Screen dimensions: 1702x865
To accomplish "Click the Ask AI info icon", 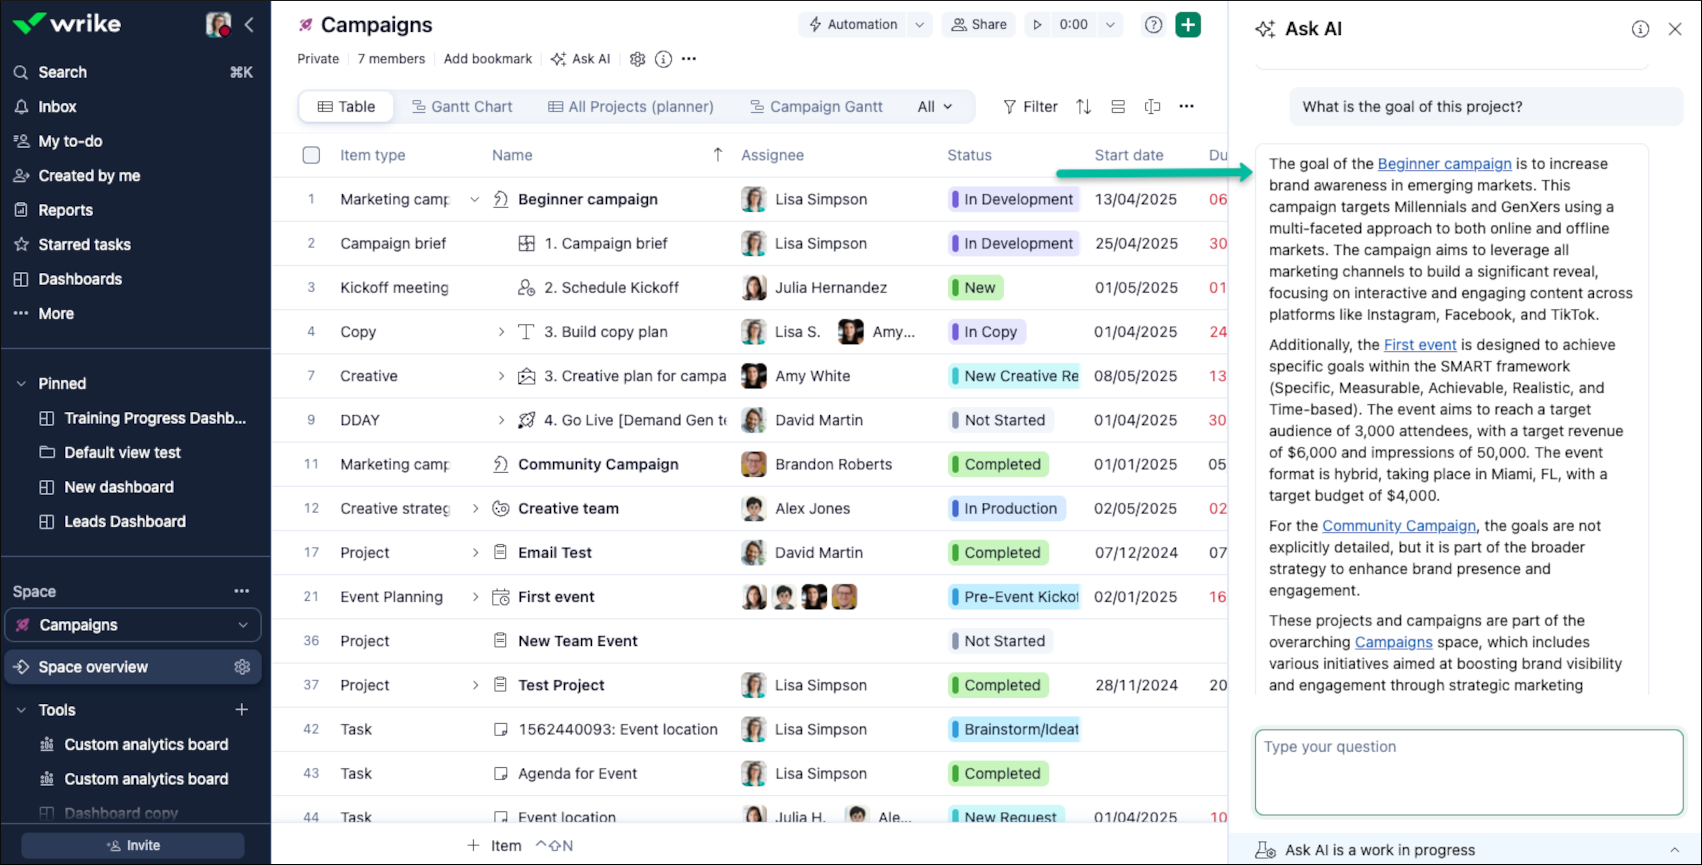I will 1640,29.
